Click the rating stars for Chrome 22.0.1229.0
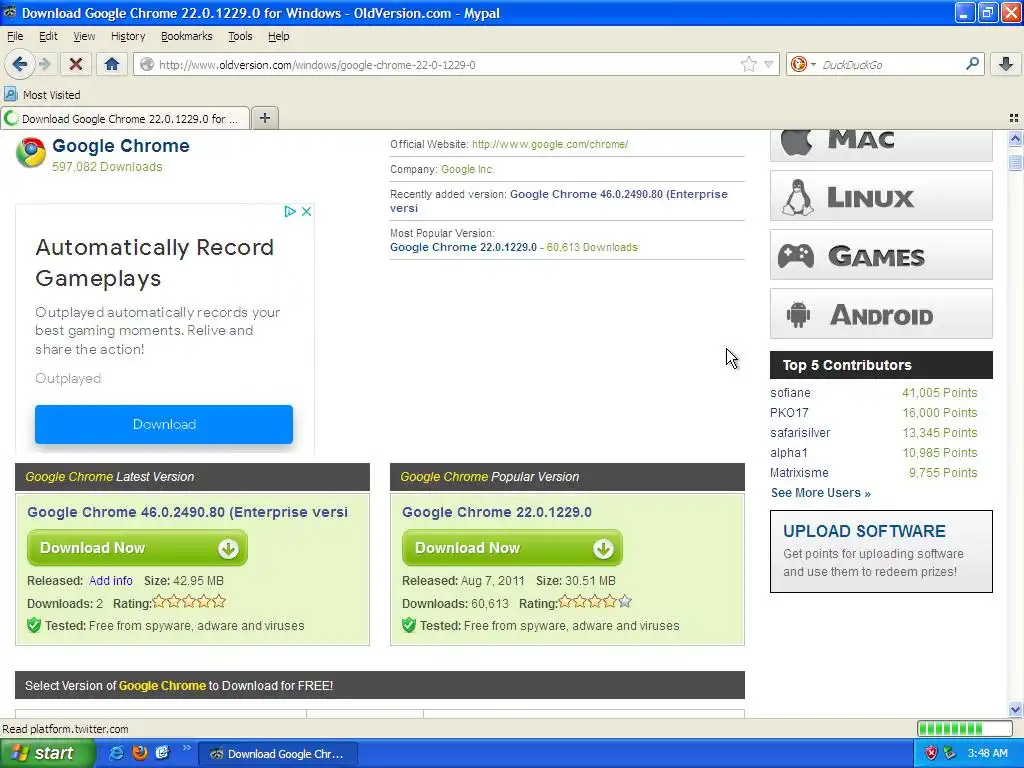This screenshot has width=1024, height=768. pos(596,601)
